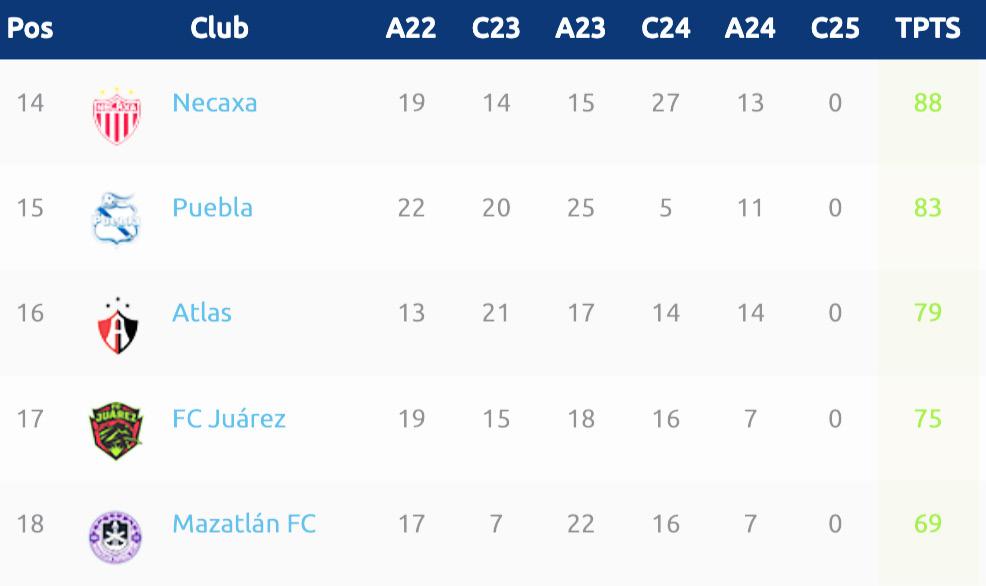Image resolution: width=986 pixels, height=586 pixels.
Task: Sort by the TPTS column header
Action: click(x=928, y=28)
